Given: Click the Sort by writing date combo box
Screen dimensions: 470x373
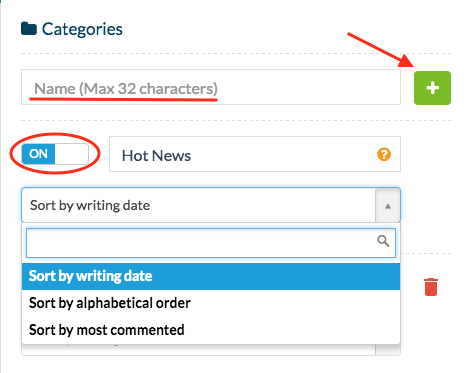Looking at the screenshot, I should pyautogui.click(x=211, y=205).
